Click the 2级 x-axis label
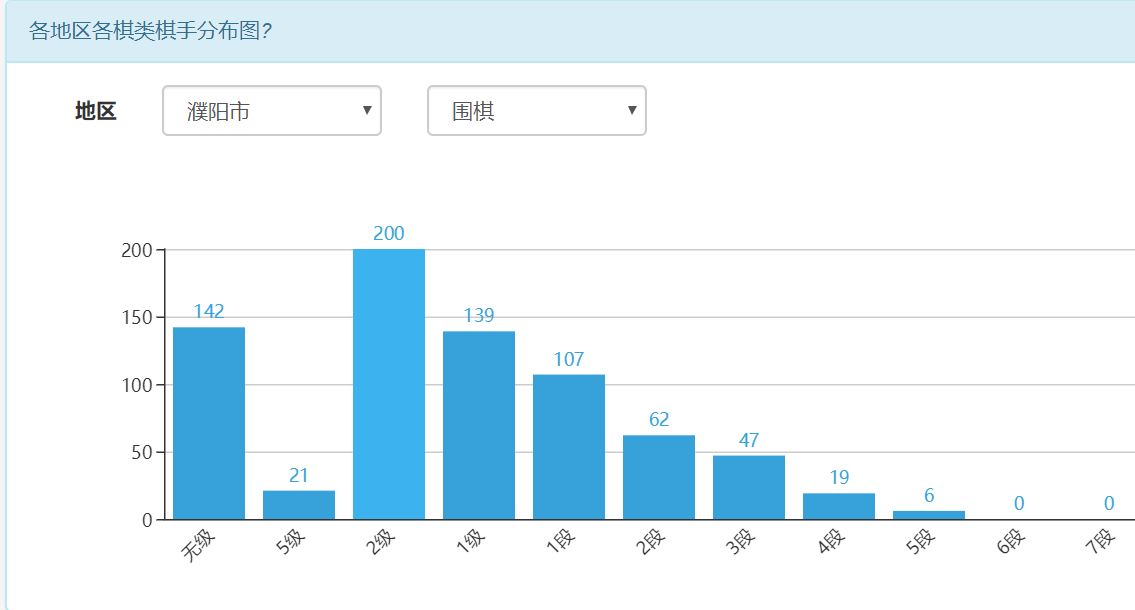1135x610 pixels. pos(382,546)
